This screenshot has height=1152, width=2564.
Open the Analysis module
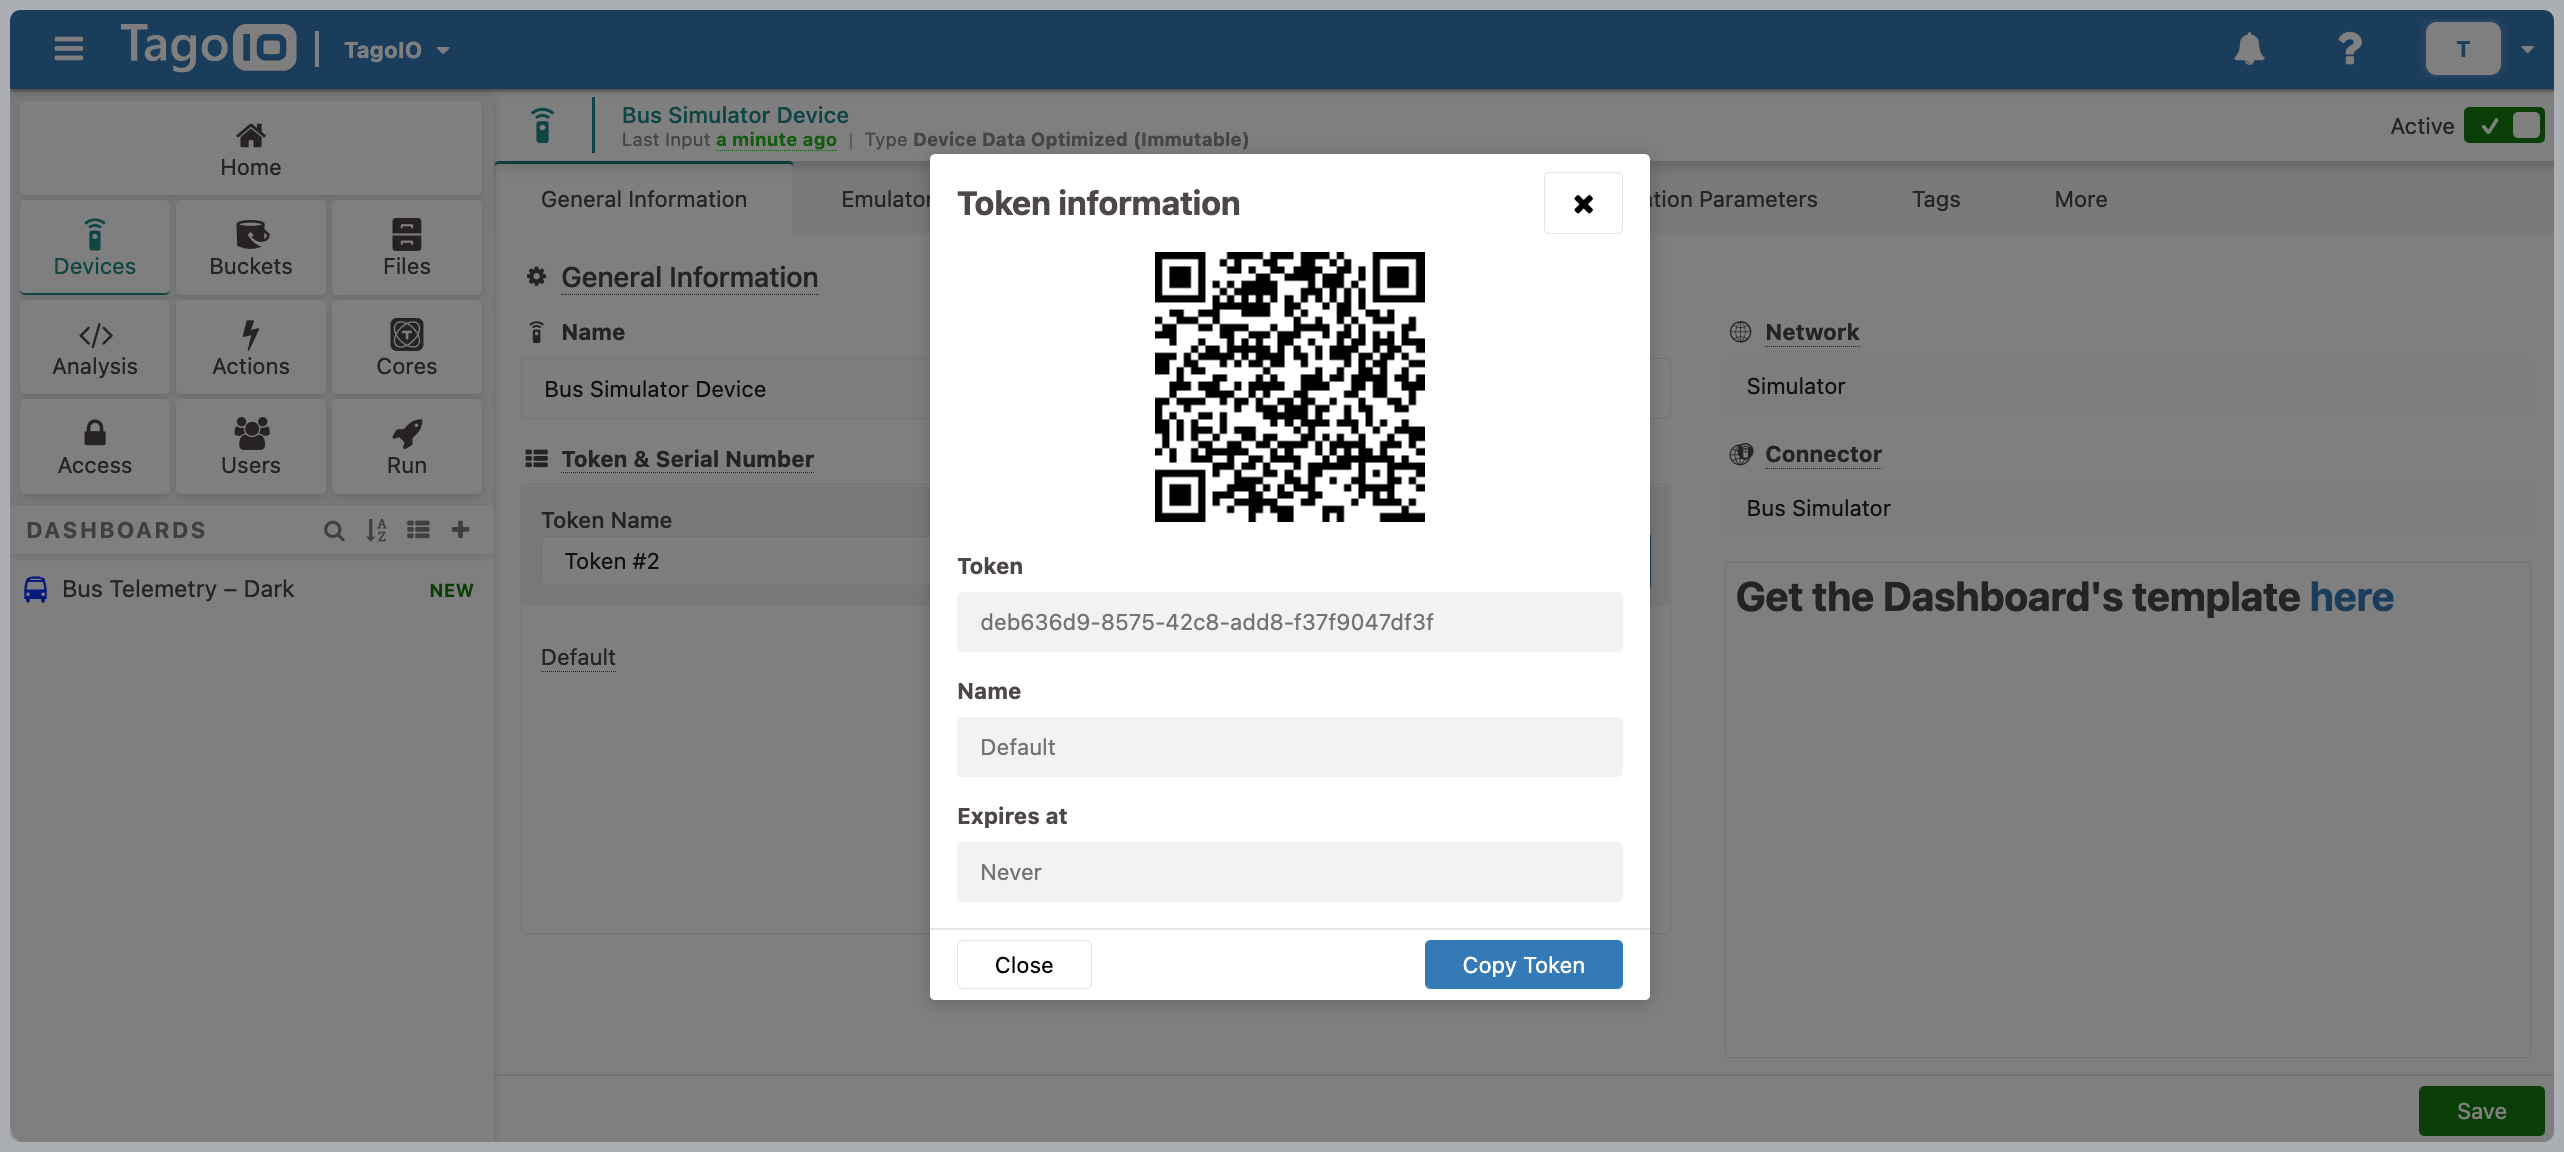coord(94,347)
